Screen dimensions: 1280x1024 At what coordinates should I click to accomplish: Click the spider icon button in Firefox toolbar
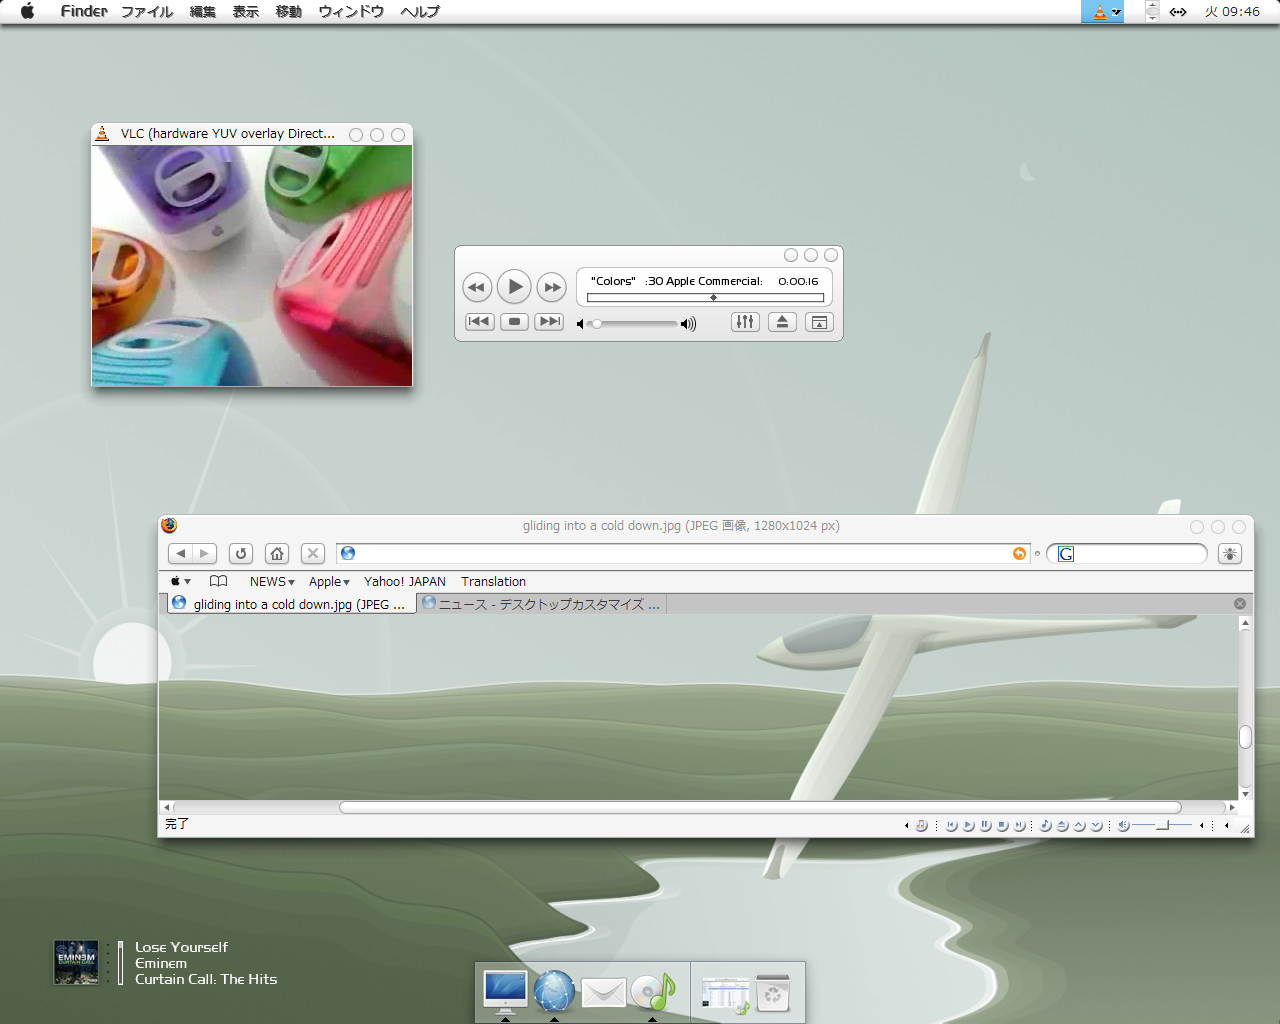tap(1230, 553)
